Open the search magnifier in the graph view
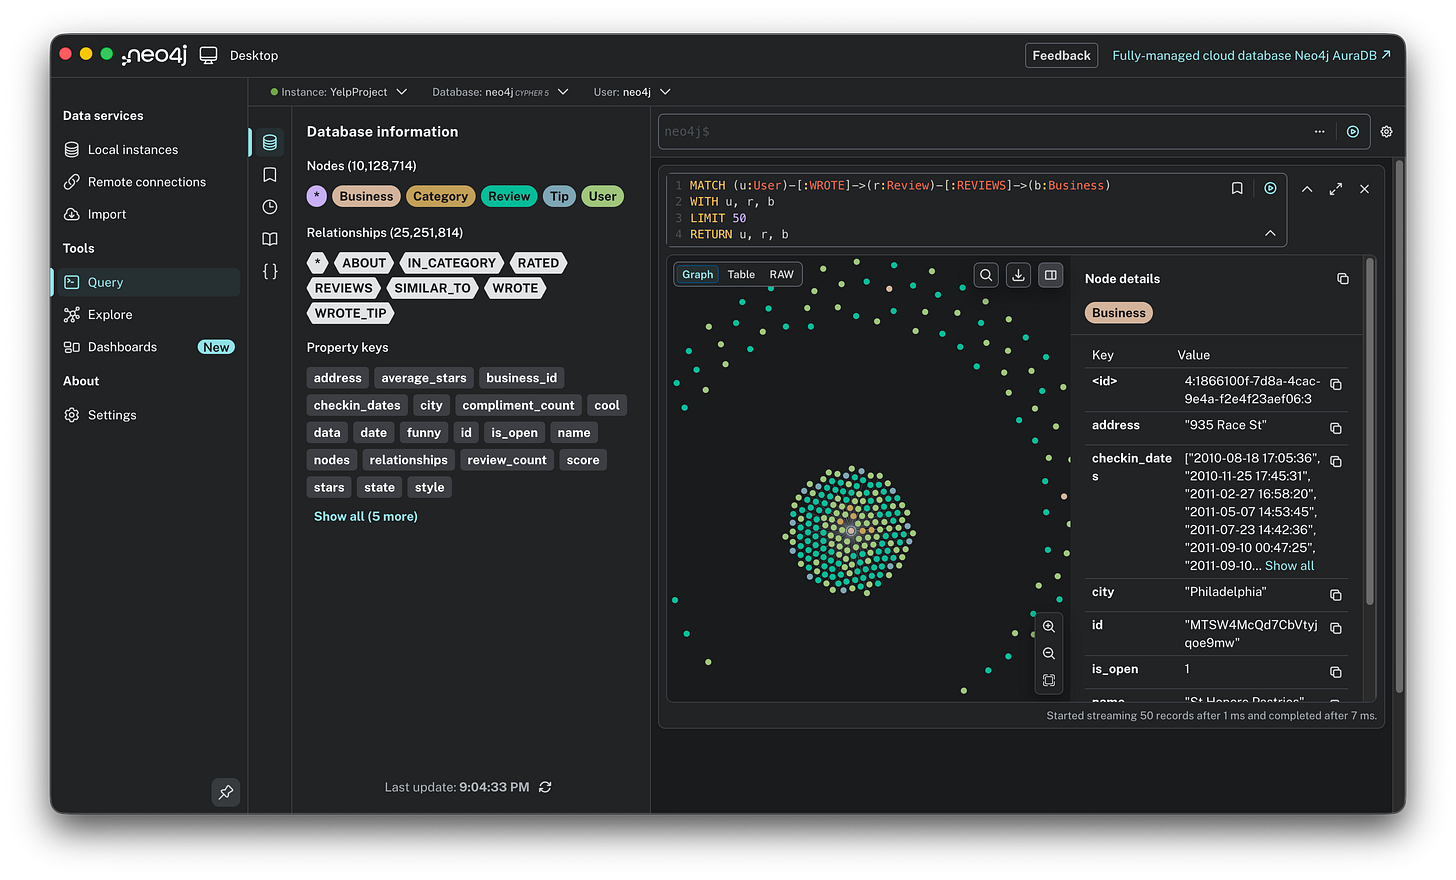Screen dimensions: 1456x880 [986, 274]
